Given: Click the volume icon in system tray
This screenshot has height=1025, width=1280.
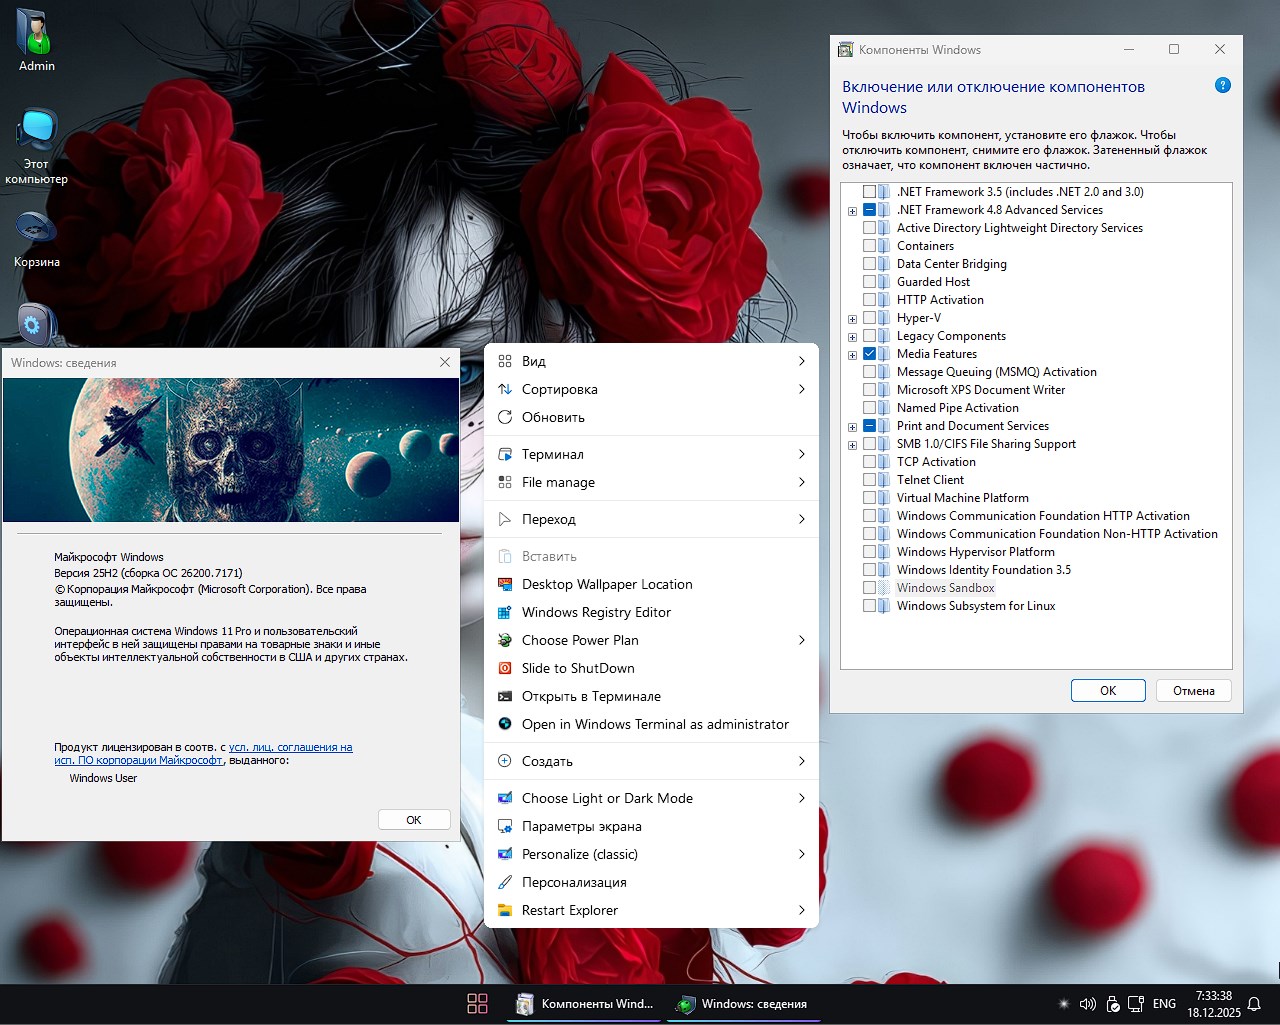Looking at the screenshot, I should pyautogui.click(x=1087, y=1003).
